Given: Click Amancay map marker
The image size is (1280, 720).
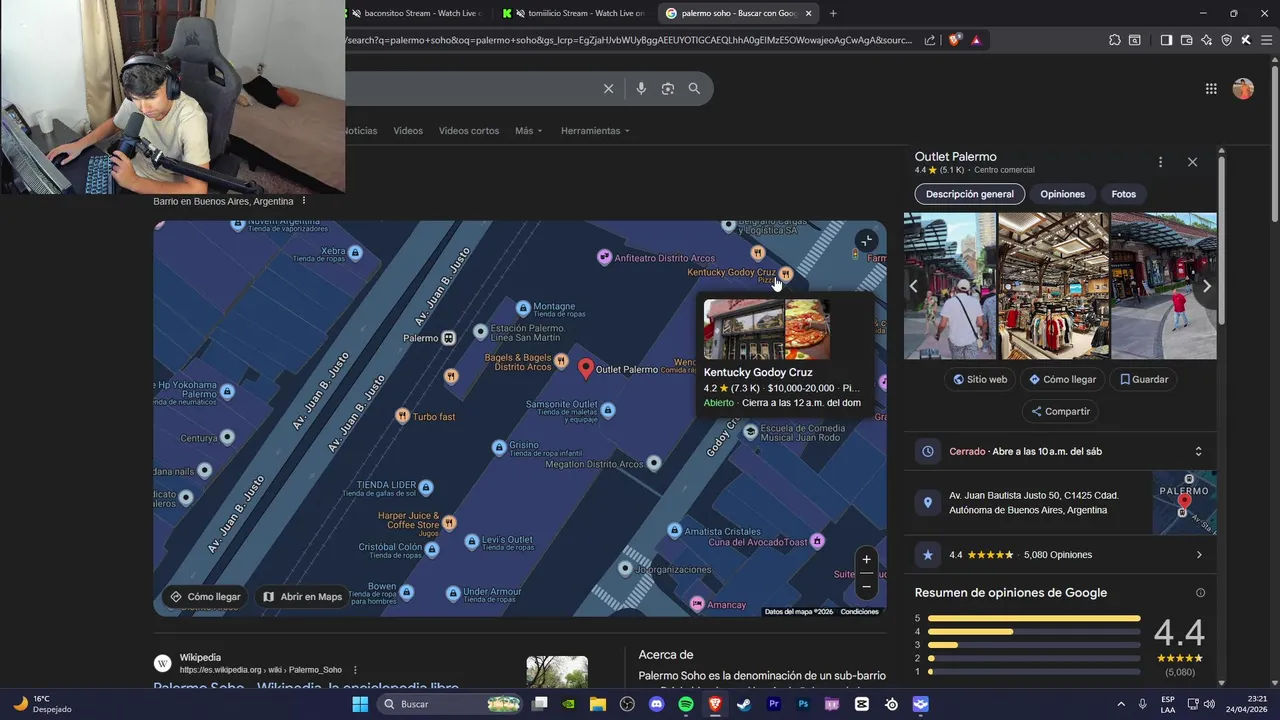Looking at the screenshot, I should pyautogui.click(x=697, y=604).
